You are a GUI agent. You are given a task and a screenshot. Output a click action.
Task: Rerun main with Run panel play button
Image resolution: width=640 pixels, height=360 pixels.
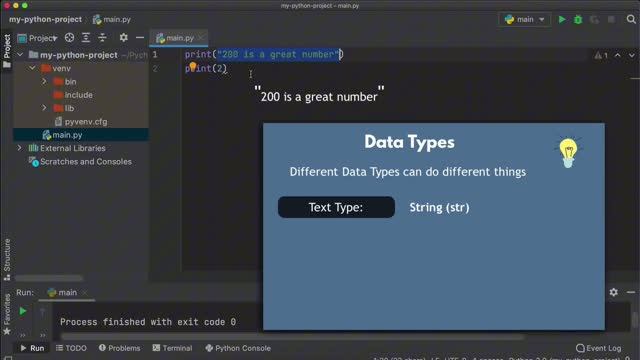click(23, 311)
